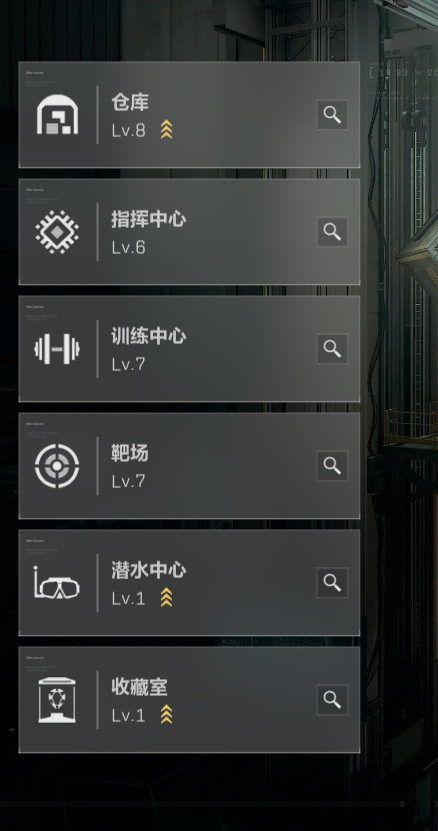Click the diving mask icon for 潜水中心
This screenshot has height=831, width=438.
57,583
